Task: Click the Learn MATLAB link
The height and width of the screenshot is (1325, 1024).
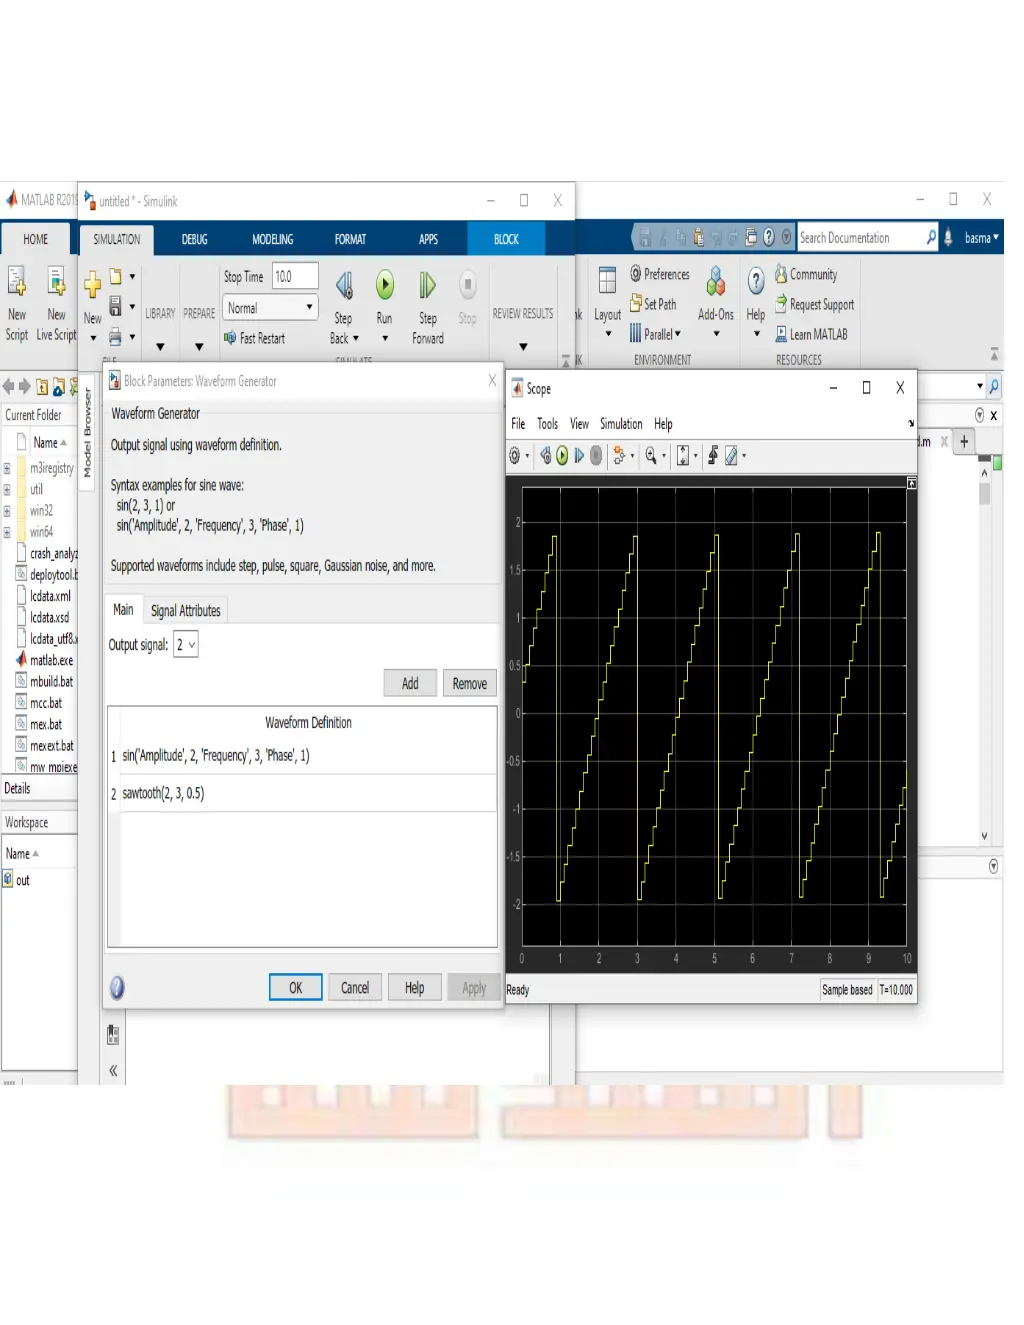Action: coord(810,334)
